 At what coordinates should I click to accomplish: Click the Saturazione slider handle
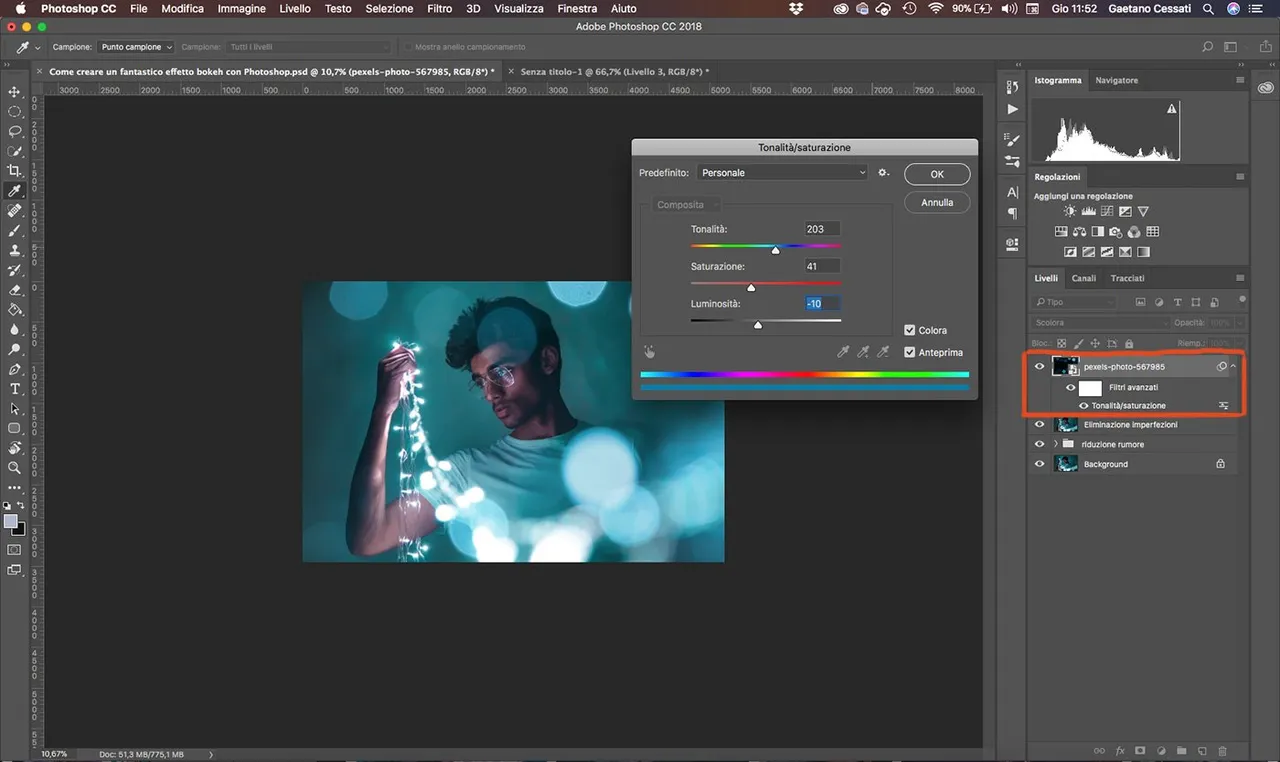coord(751,288)
